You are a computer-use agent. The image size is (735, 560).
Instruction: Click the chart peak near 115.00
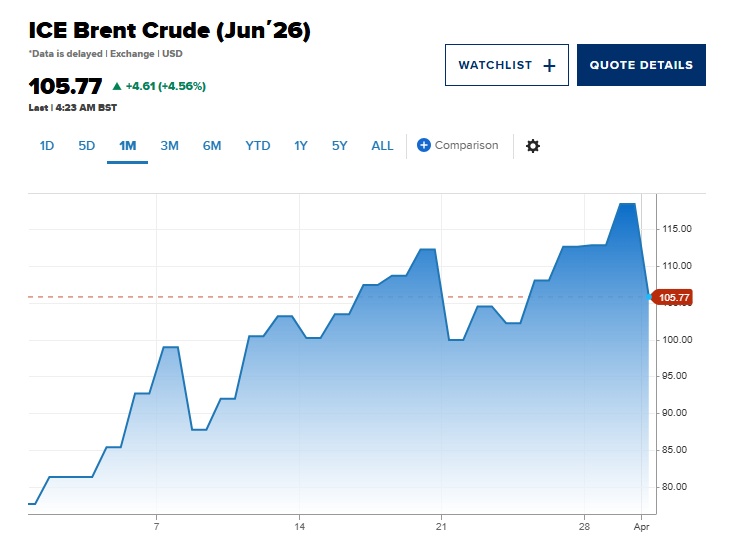click(x=627, y=204)
